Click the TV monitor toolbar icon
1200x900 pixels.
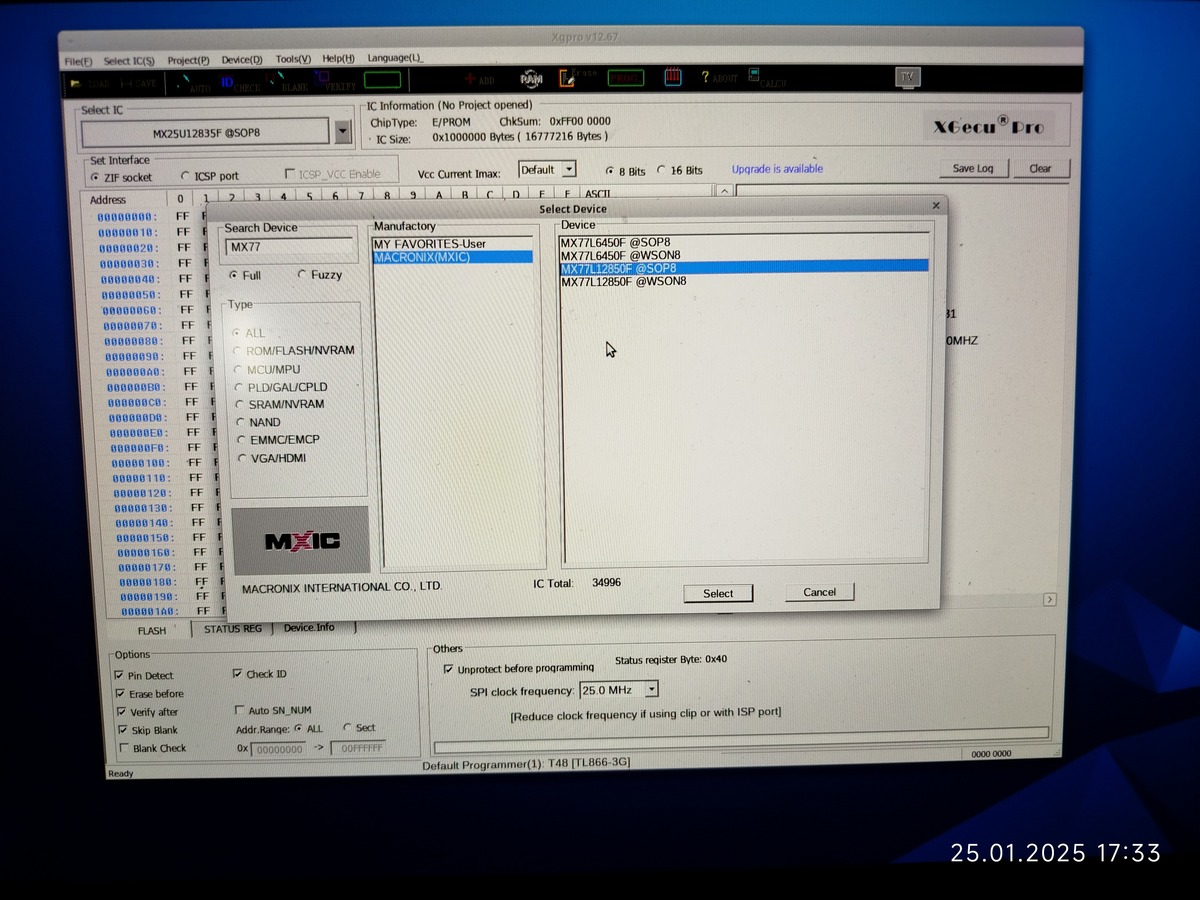pos(907,77)
